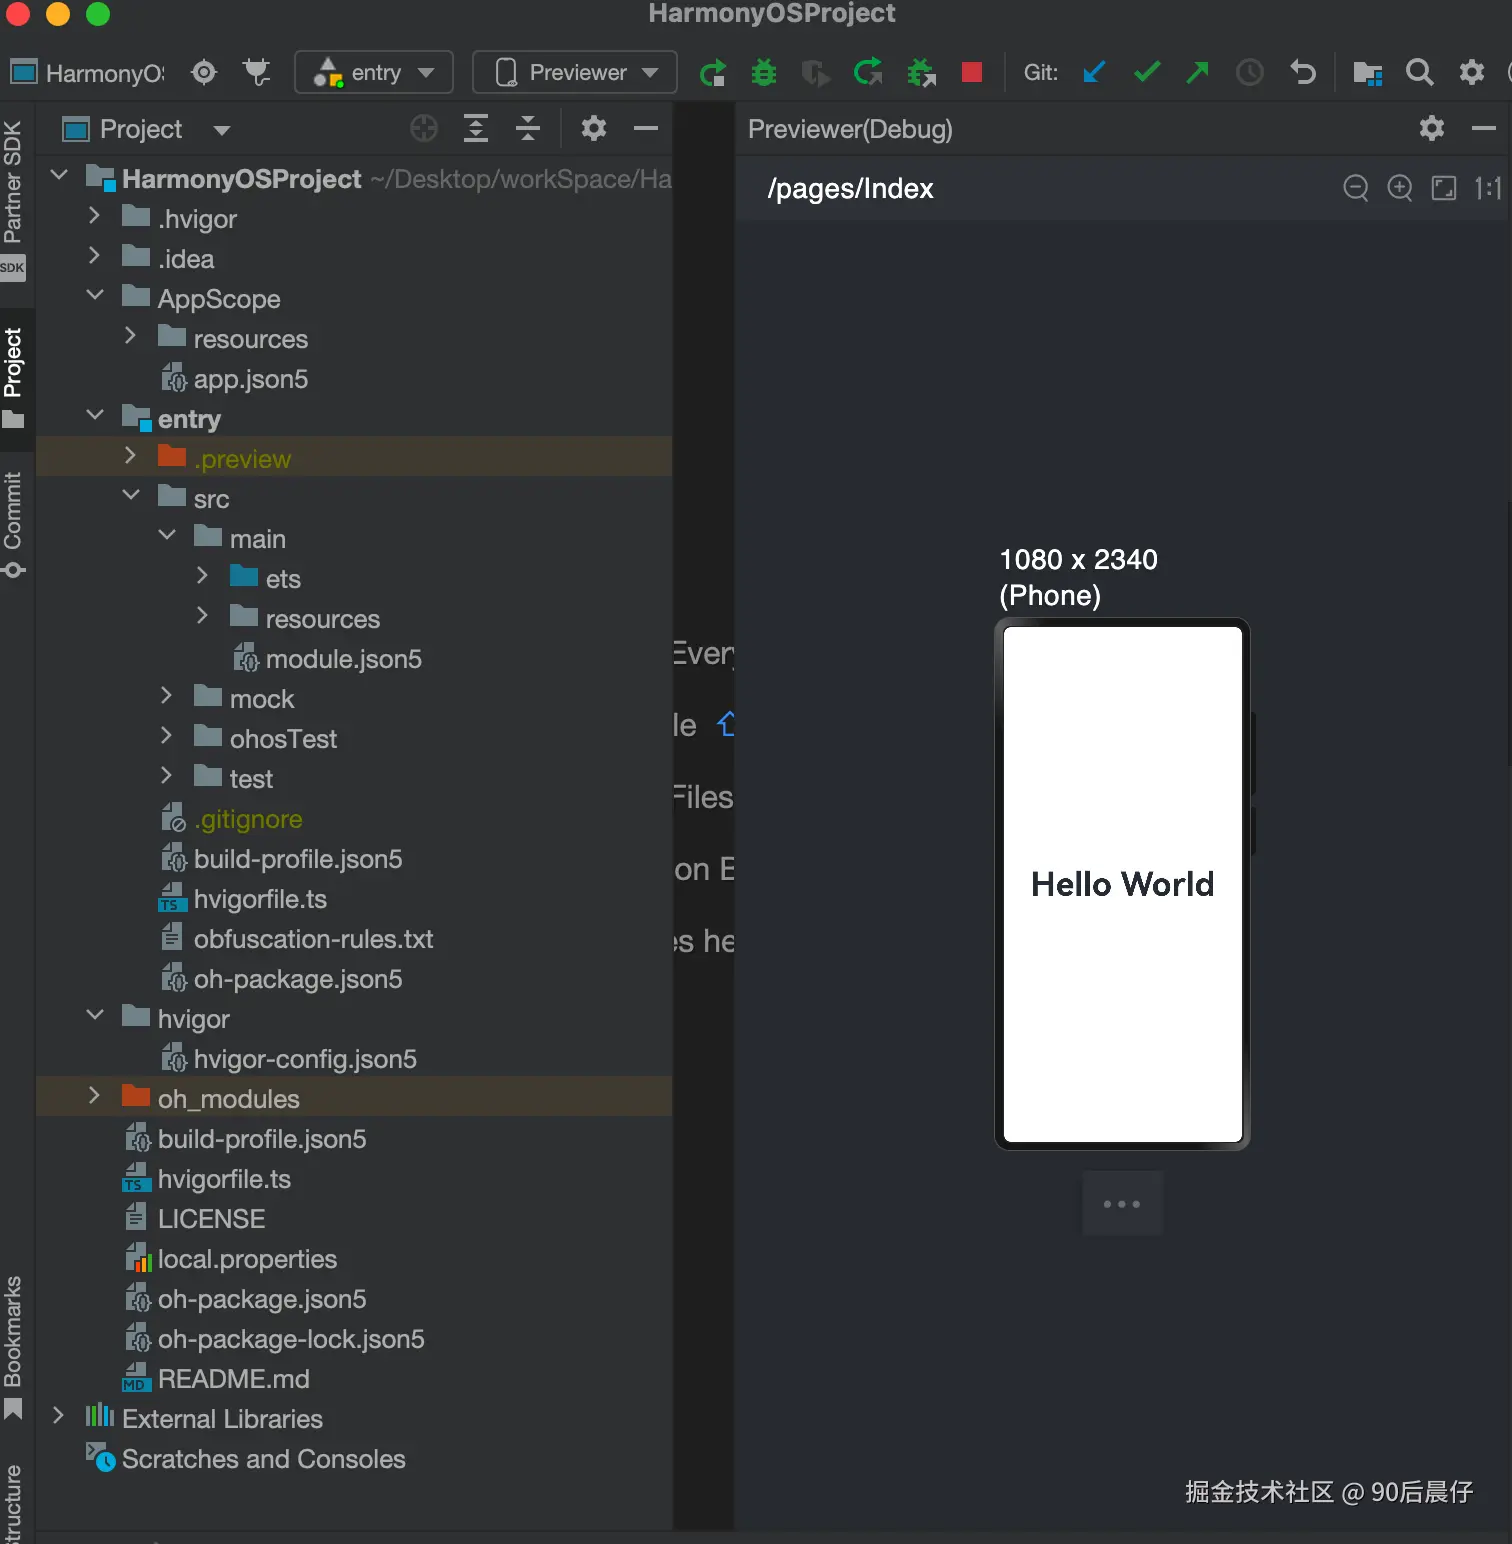Screen dimensions: 1512x1544
Task: Select the .gitignore file
Action: click(x=231, y=819)
